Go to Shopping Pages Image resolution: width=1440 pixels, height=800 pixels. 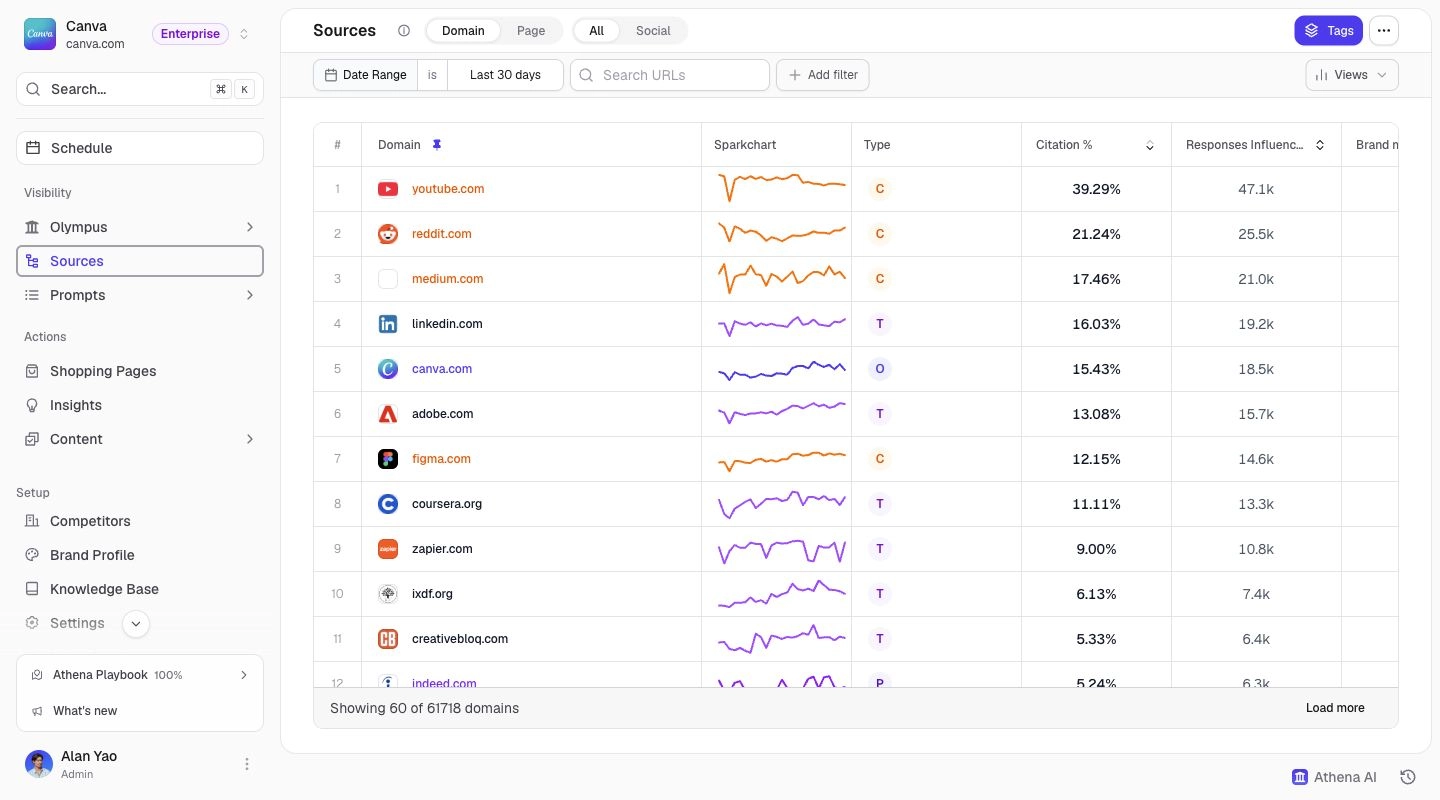coord(140,371)
